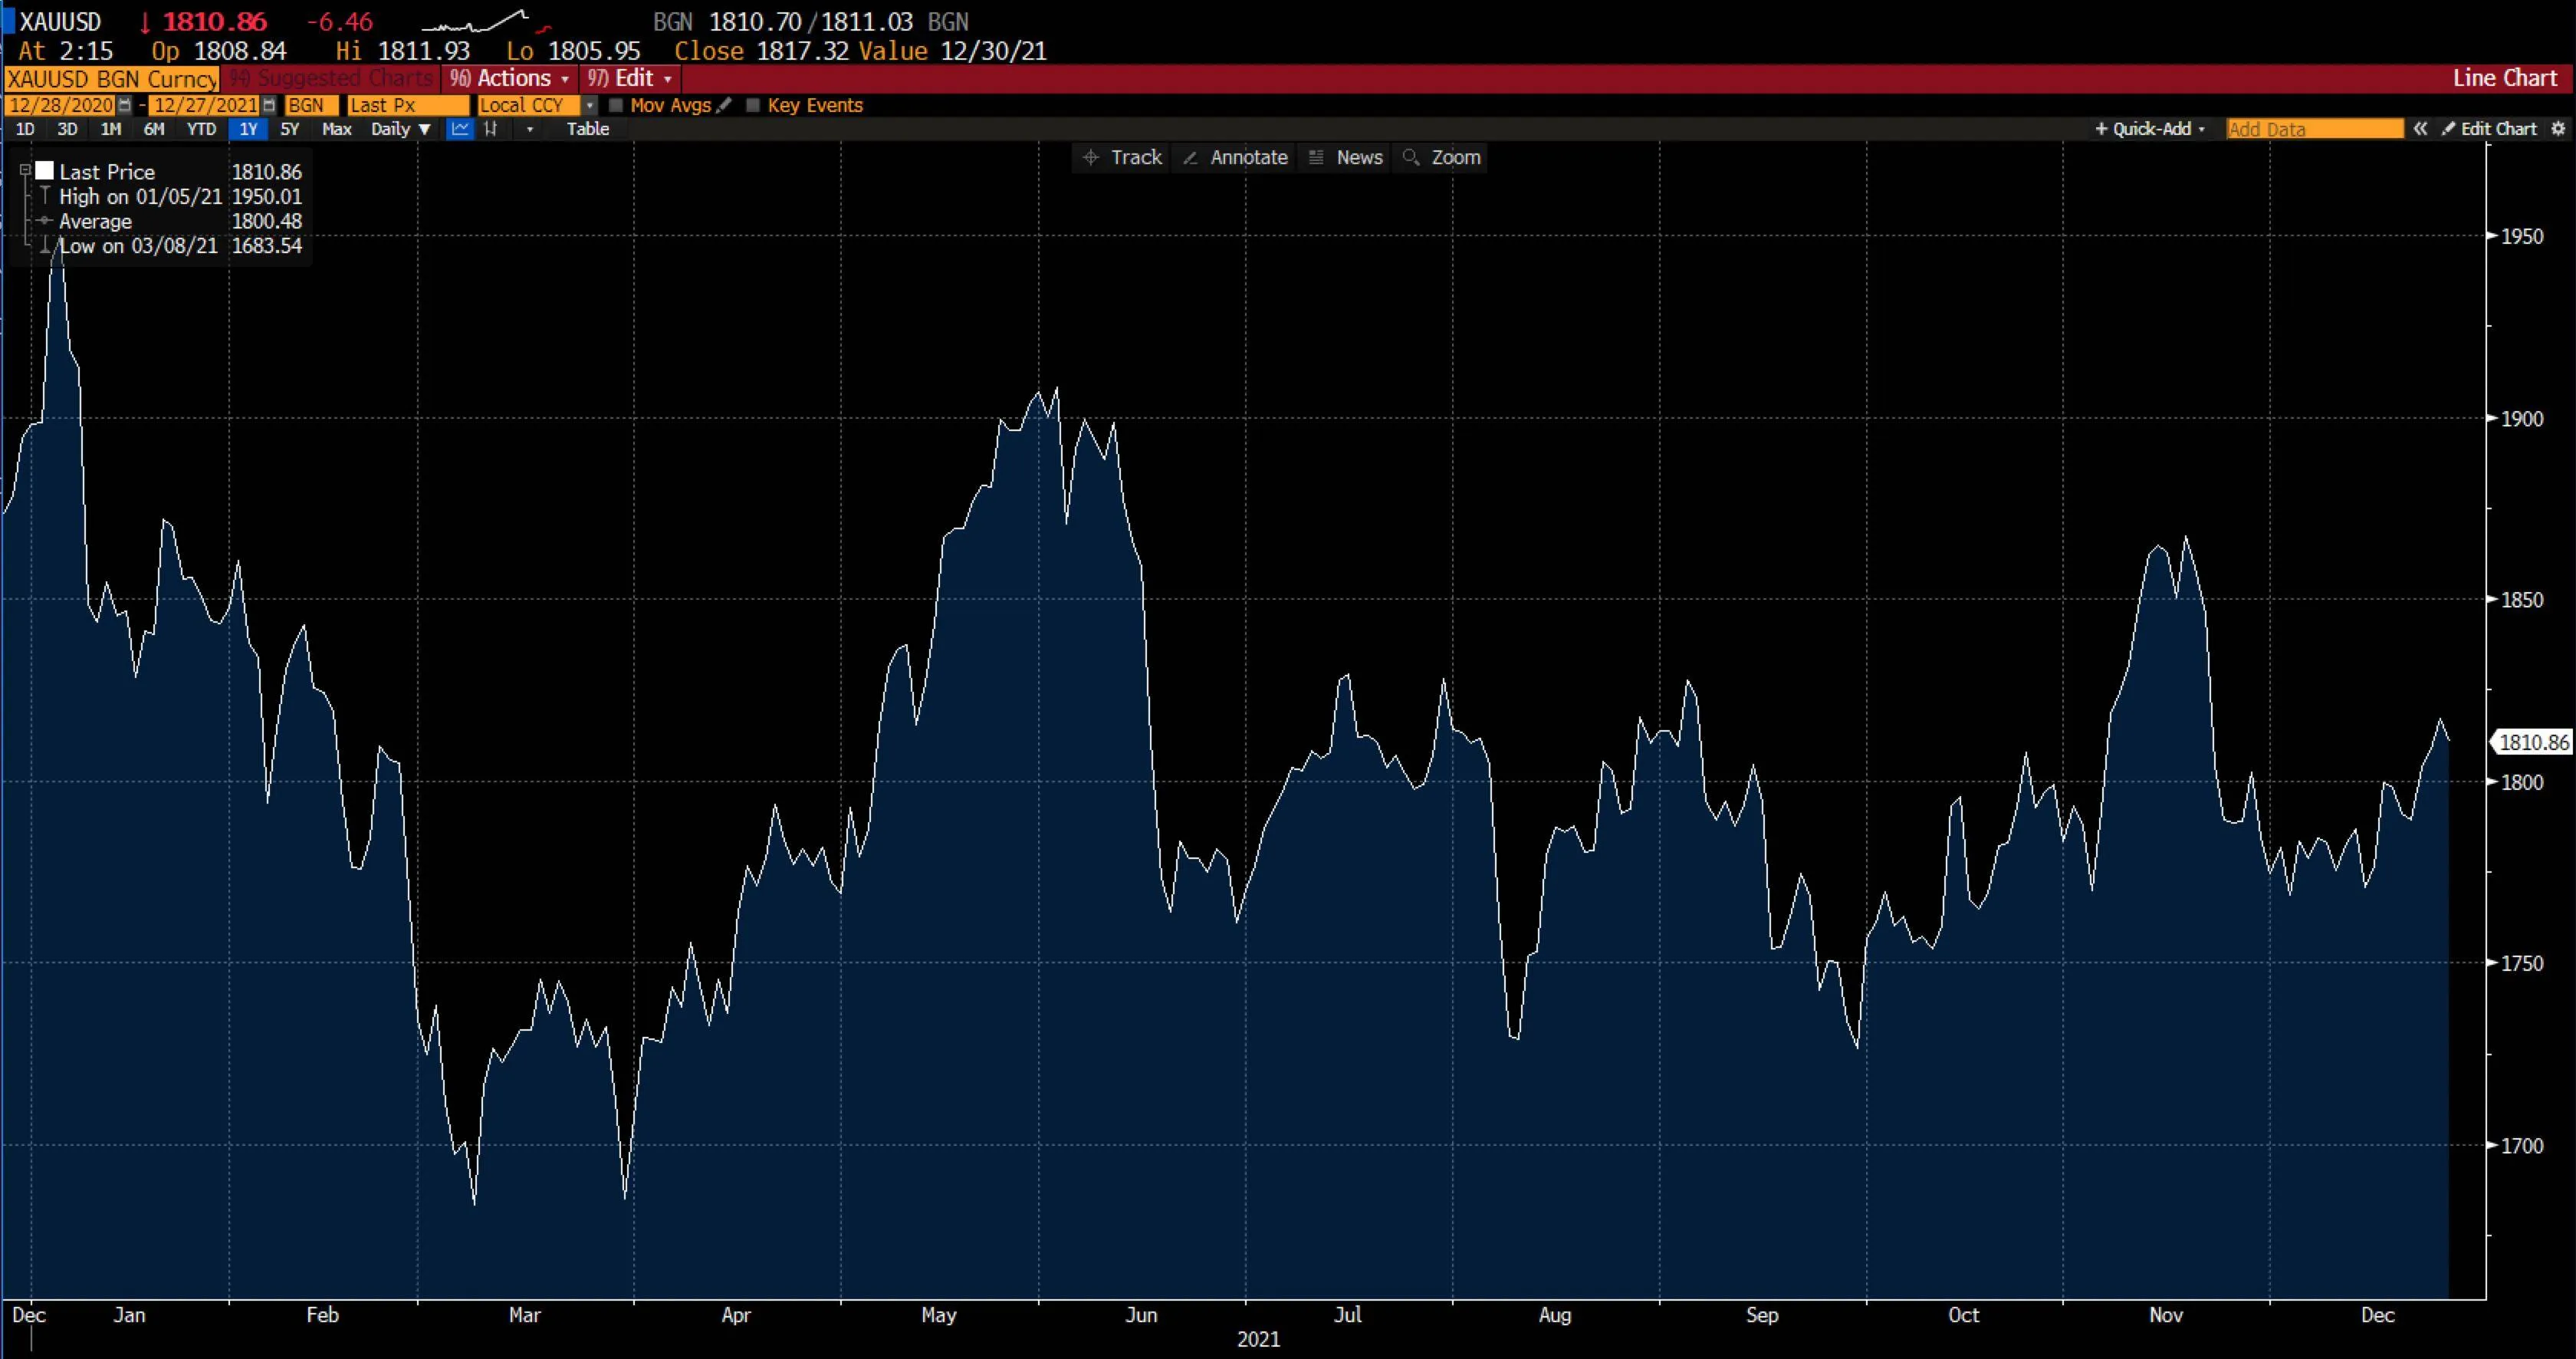Select the candlestick chart type icon

[491, 129]
